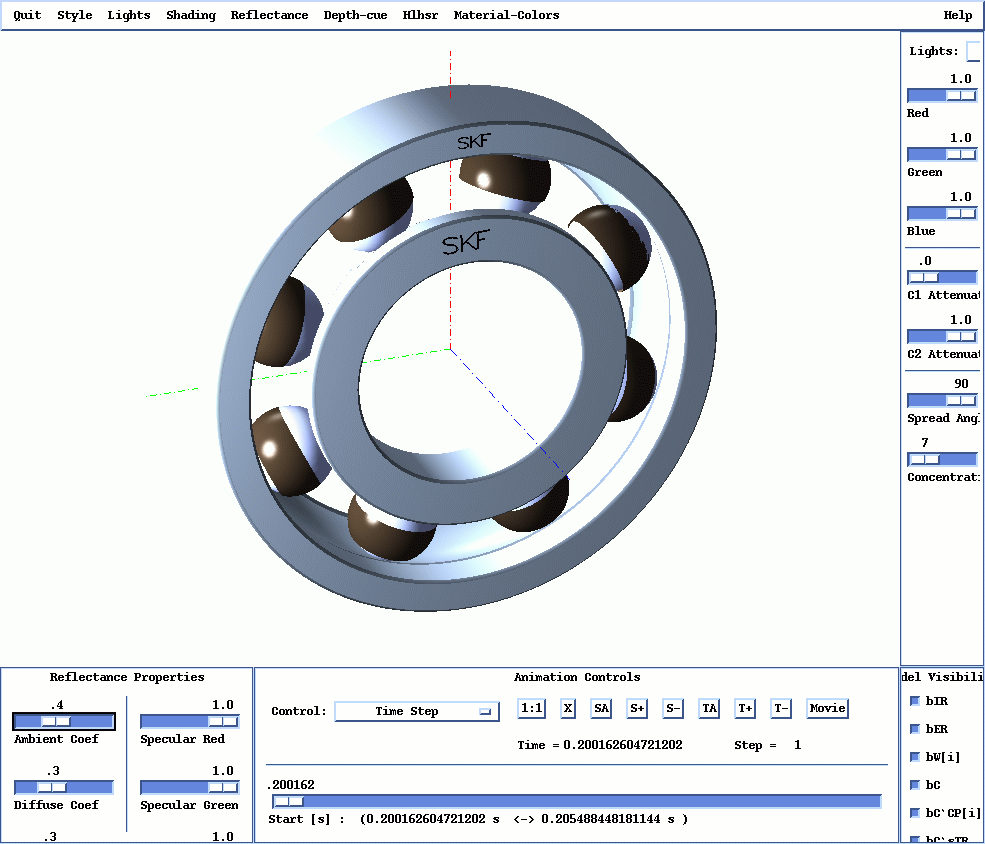The height and width of the screenshot is (844, 985).
Task: Click the '.200162' value above the time slider
Action: [x=291, y=785]
